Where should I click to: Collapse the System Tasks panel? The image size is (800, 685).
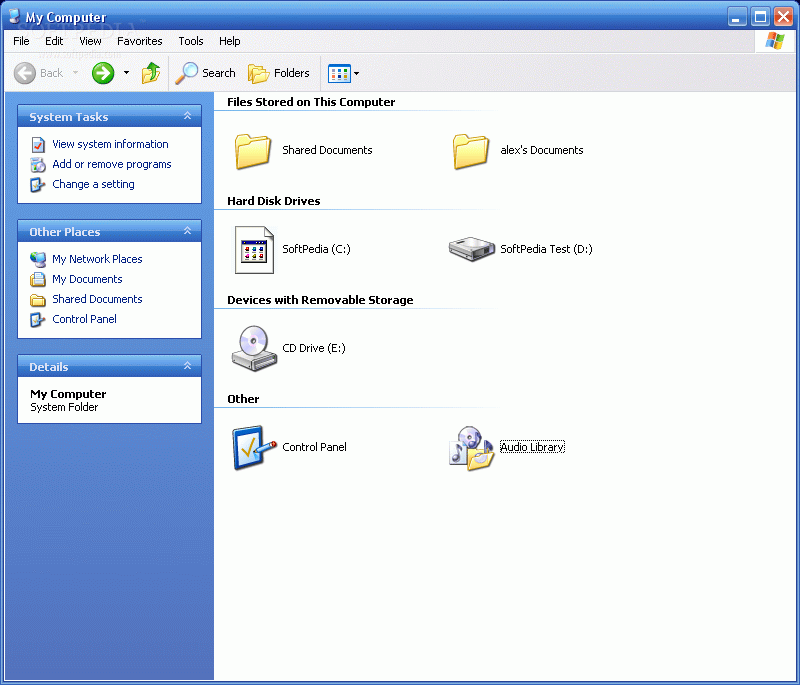pos(187,116)
